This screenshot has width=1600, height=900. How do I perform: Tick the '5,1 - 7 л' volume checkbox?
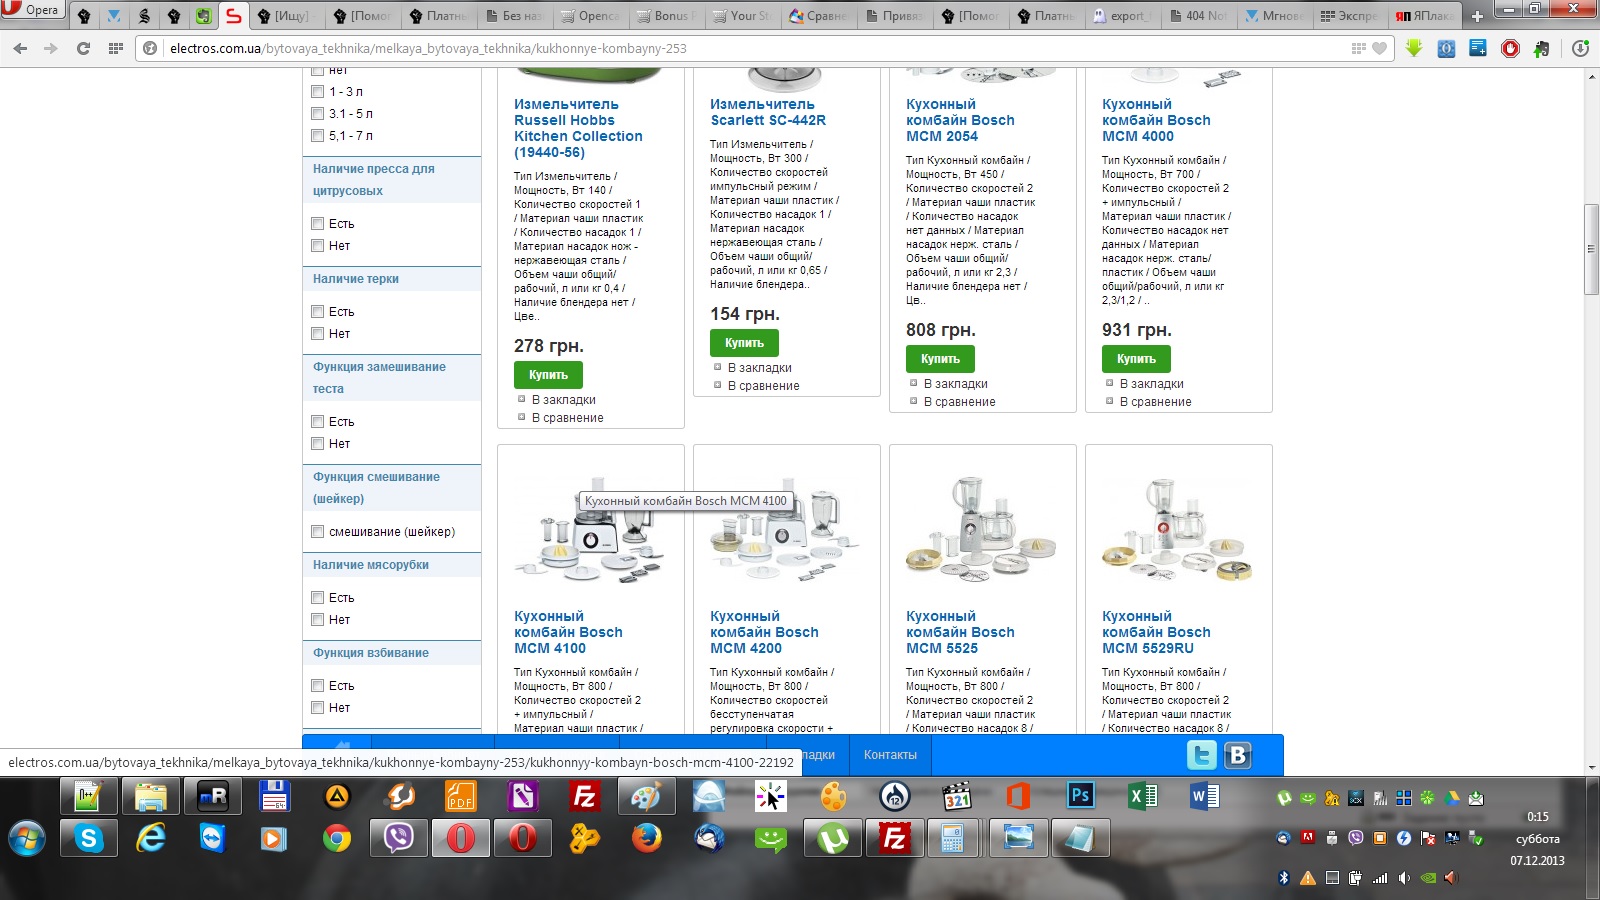tap(318, 136)
